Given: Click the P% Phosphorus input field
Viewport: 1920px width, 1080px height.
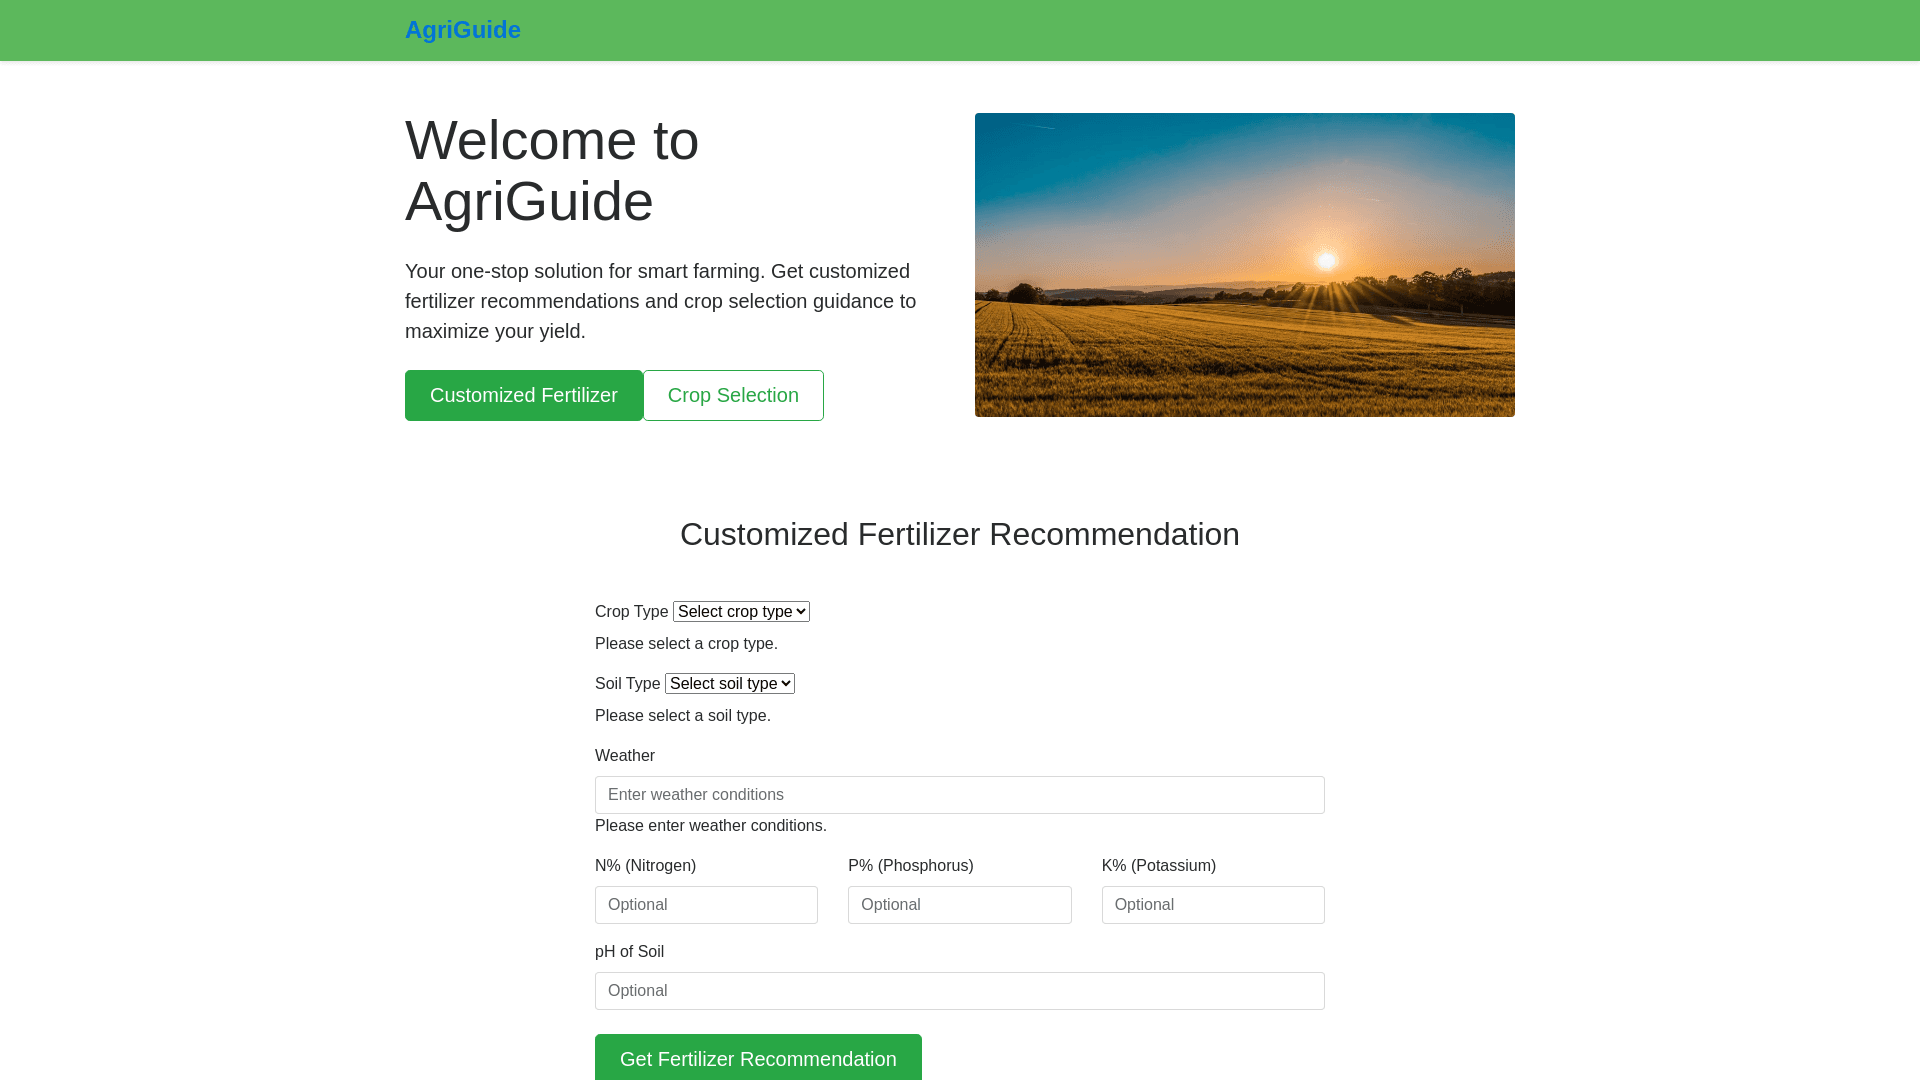Looking at the screenshot, I should tap(959, 905).
